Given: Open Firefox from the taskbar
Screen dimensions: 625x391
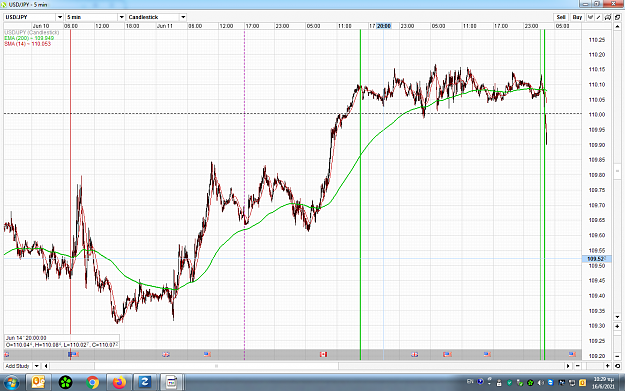Looking at the screenshot, I should [119, 383].
